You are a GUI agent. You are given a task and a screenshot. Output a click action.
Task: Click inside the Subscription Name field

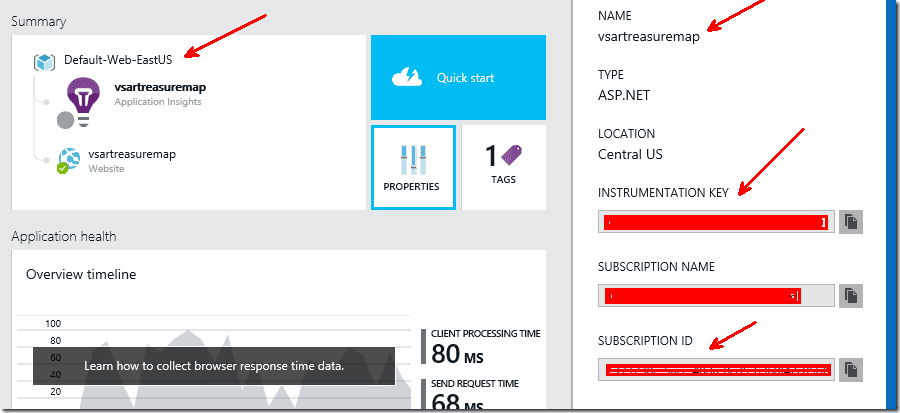click(716, 296)
